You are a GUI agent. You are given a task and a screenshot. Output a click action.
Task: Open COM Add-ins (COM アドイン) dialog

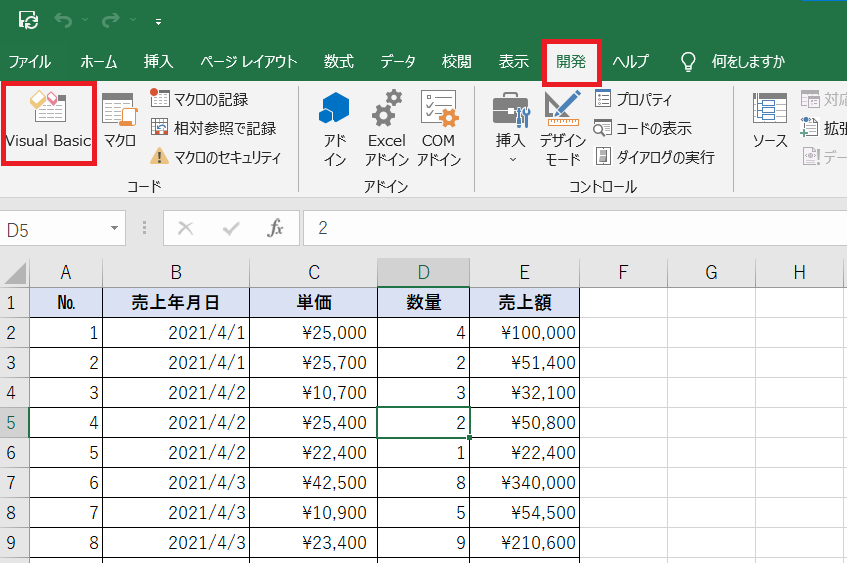(438, 129)
